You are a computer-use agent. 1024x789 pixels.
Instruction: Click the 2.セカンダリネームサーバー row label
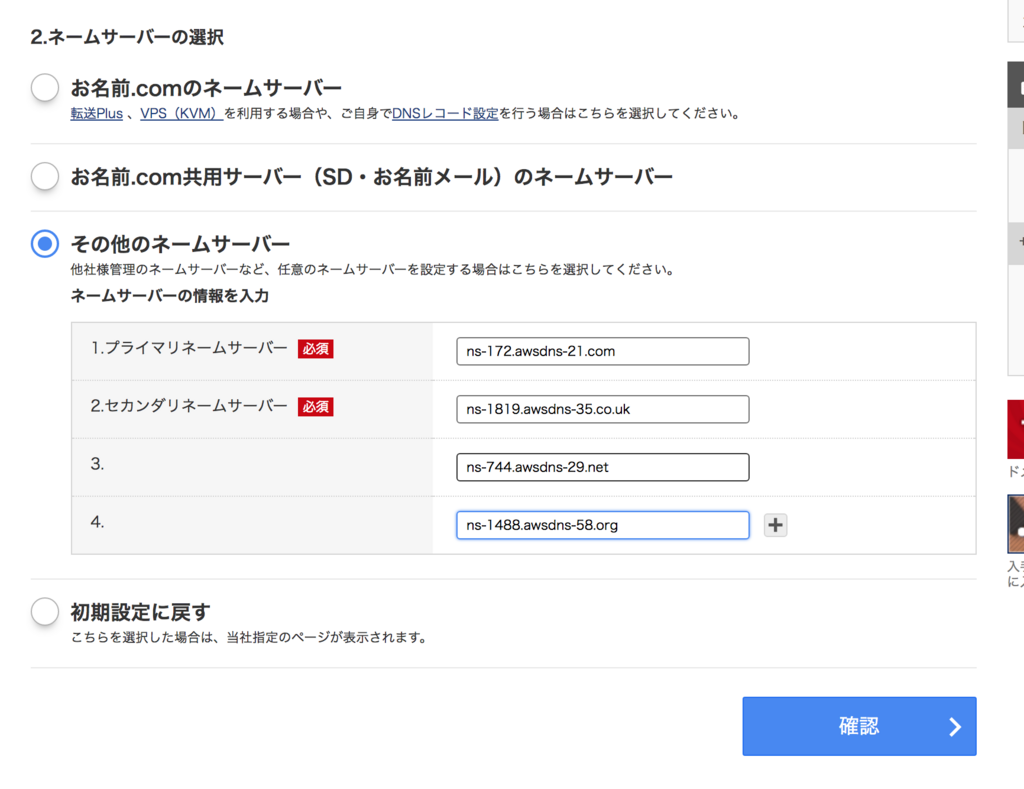click(x=189, y=407)
